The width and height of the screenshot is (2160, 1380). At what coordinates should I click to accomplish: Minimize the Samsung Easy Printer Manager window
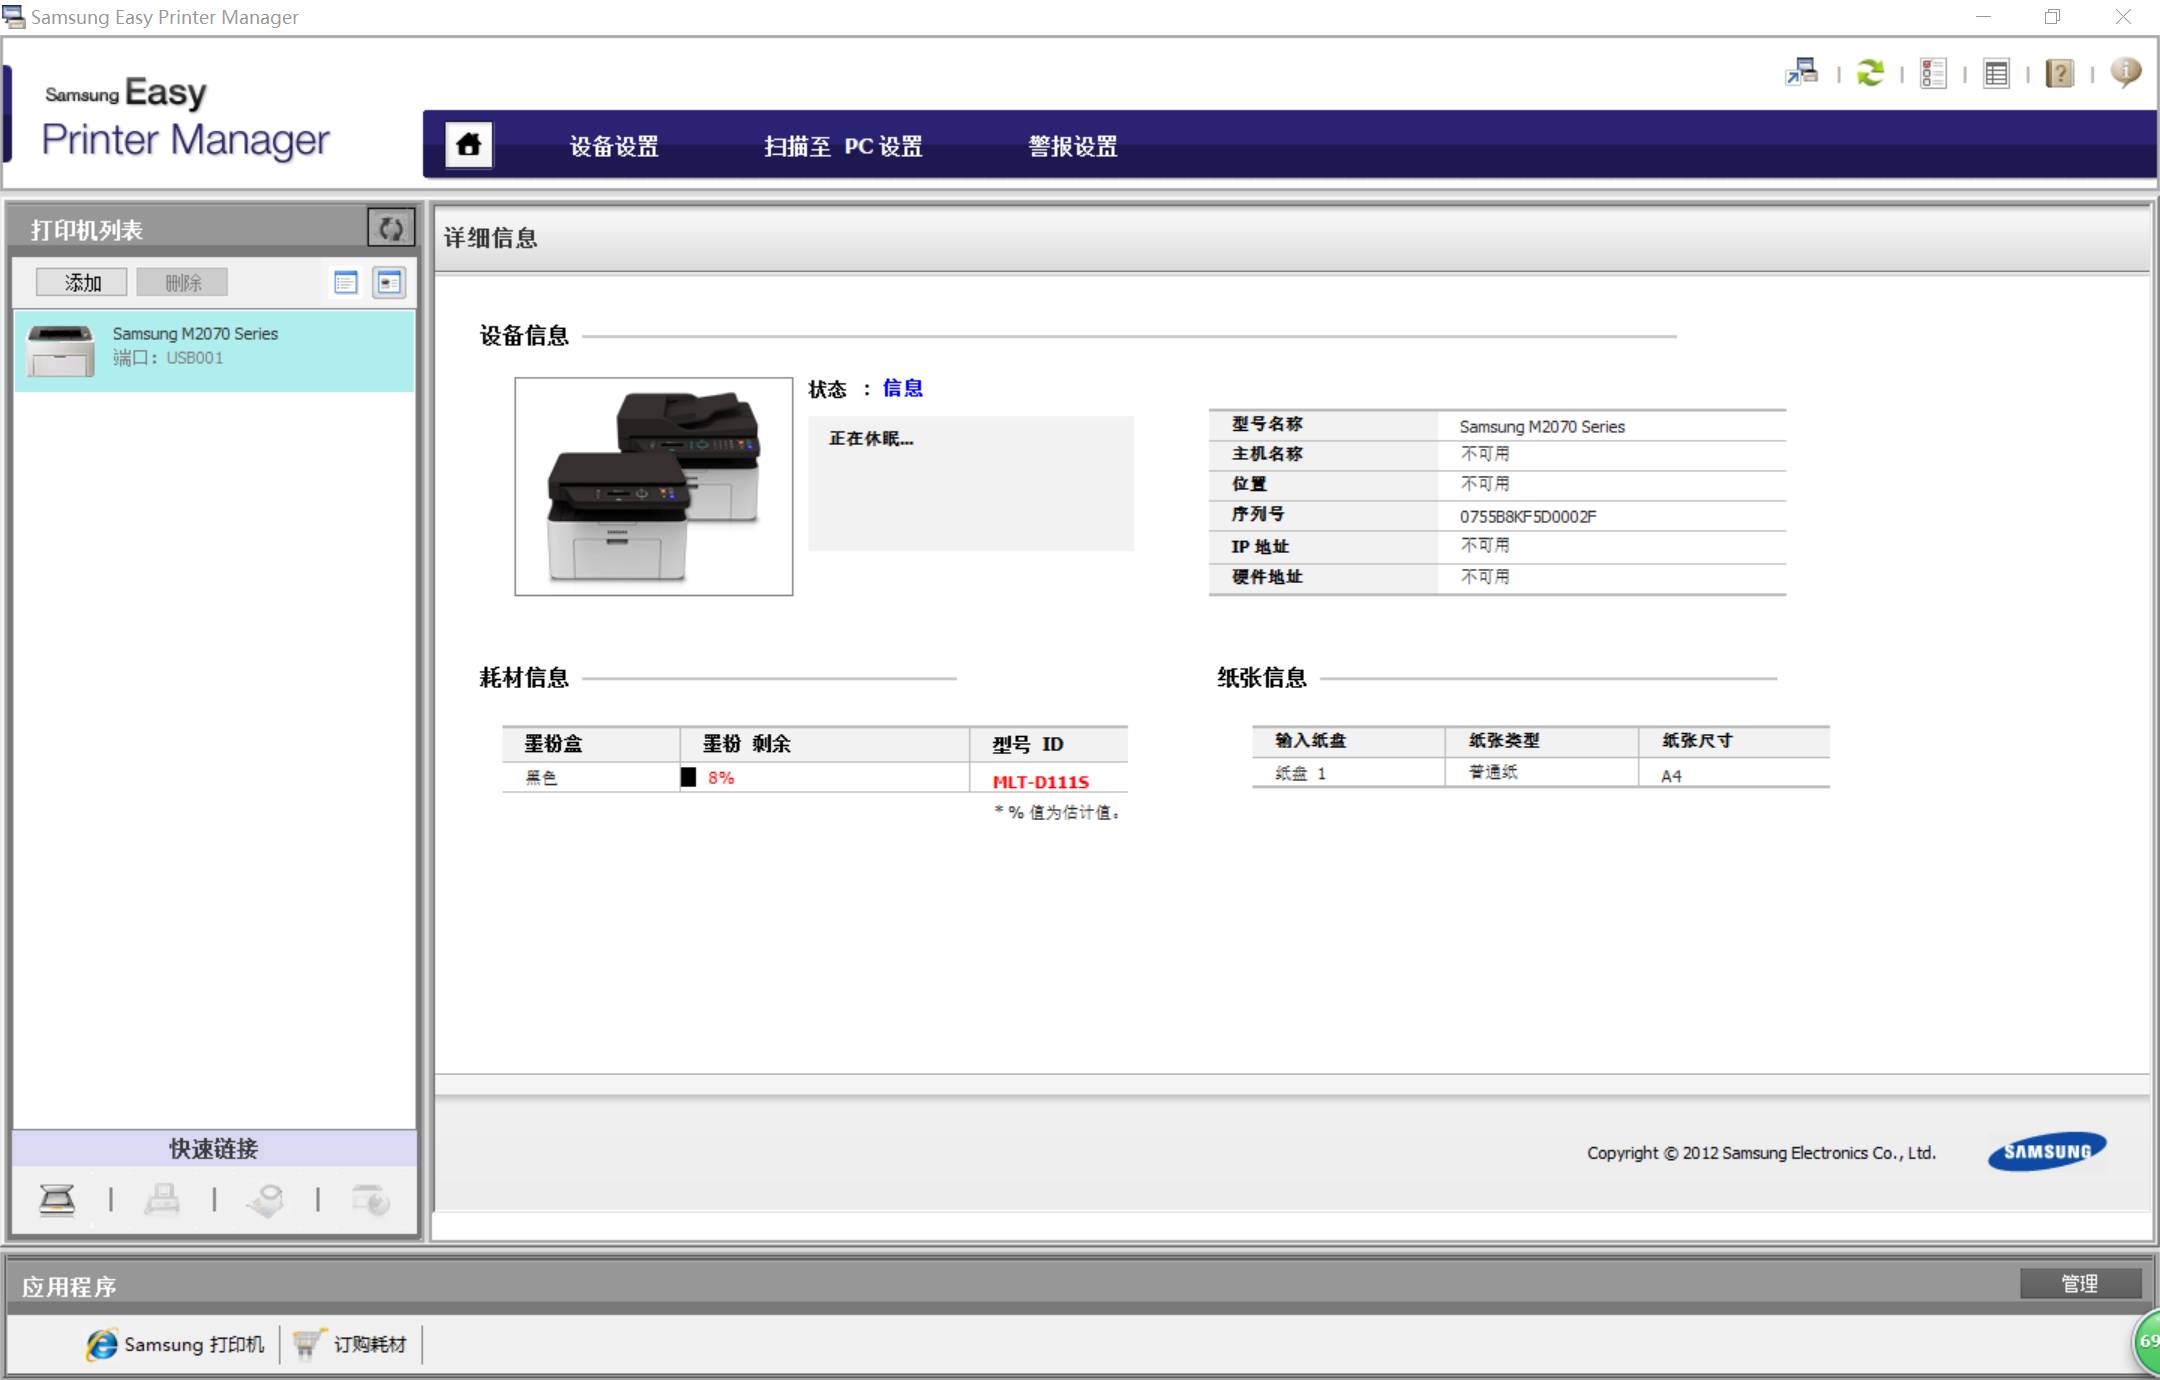[x=1984, y=17]
